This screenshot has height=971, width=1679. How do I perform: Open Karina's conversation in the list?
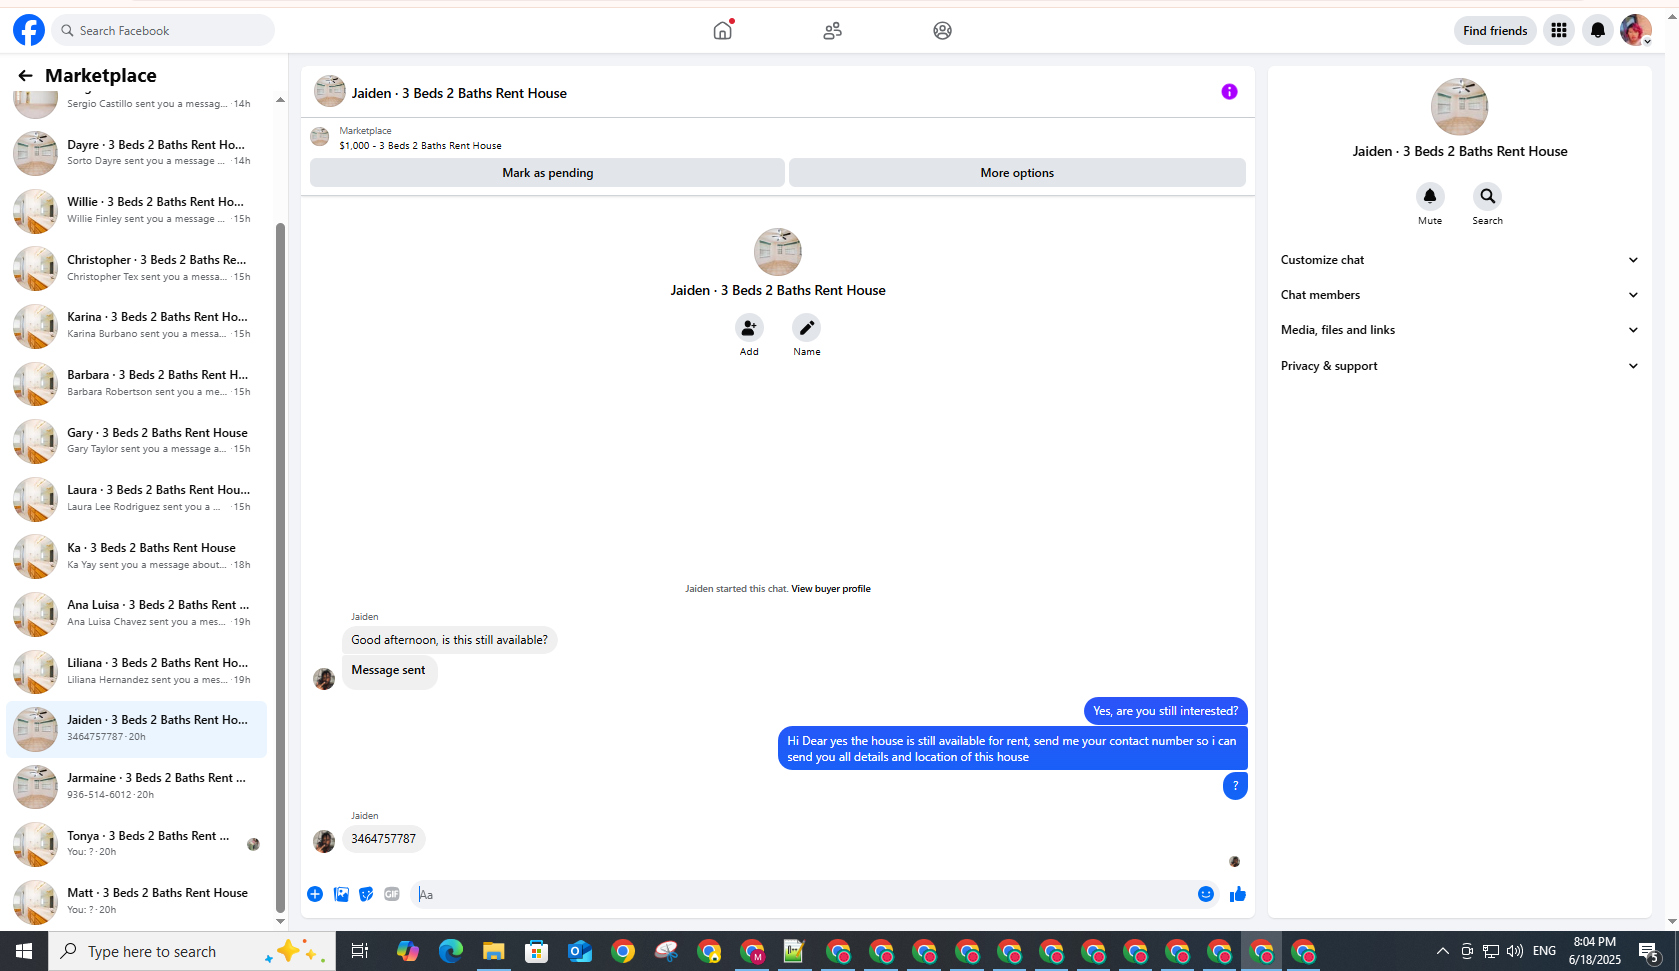click(137, 325)
